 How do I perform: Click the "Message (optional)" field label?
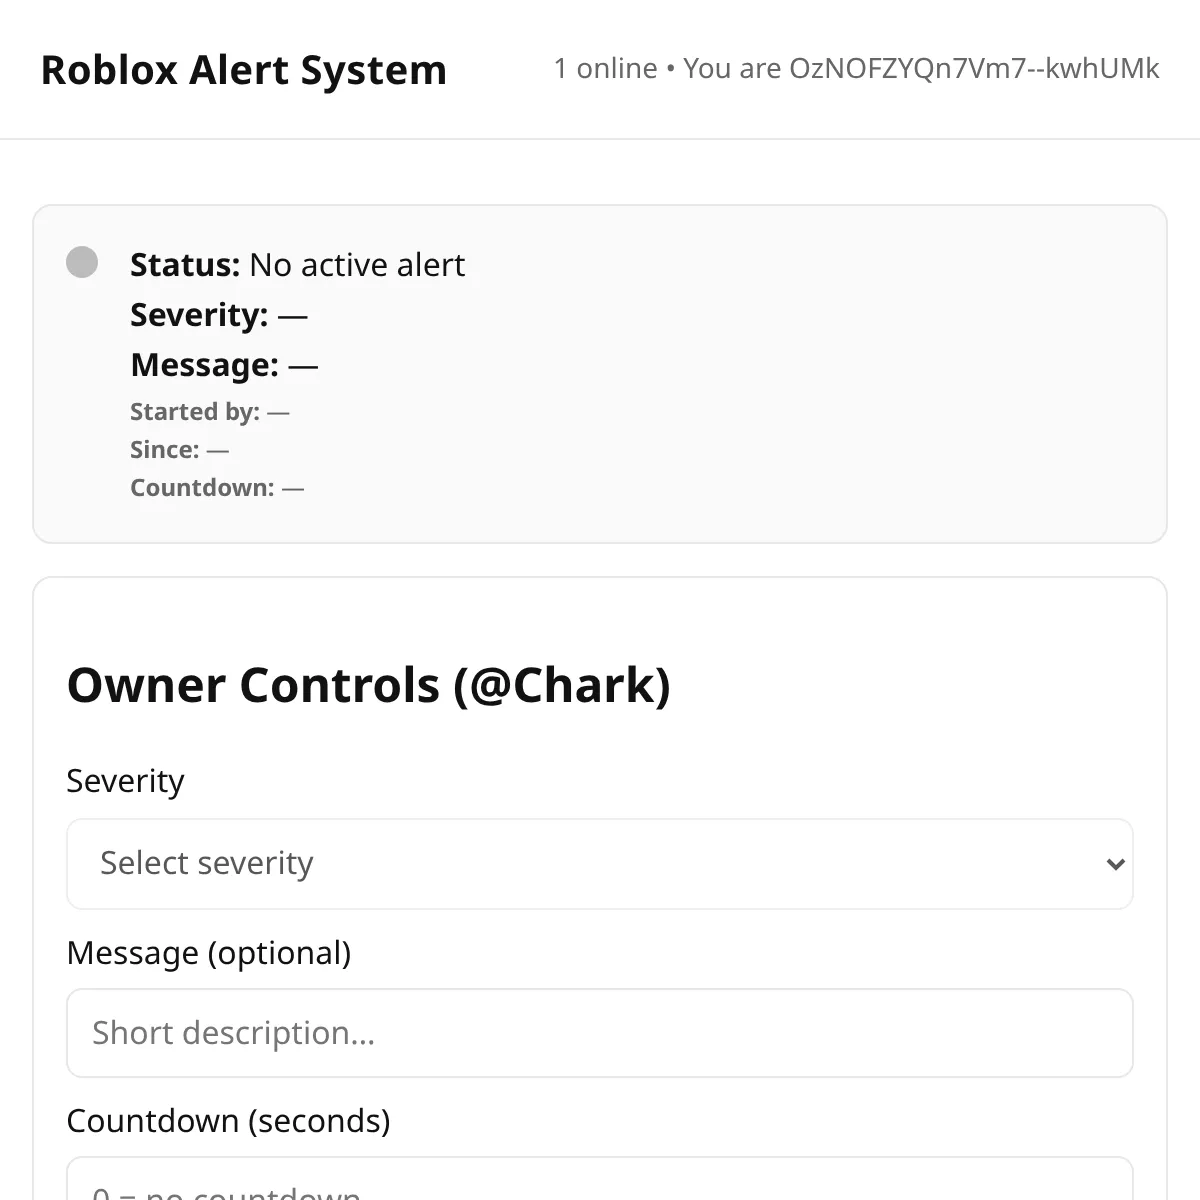(208, 953)
